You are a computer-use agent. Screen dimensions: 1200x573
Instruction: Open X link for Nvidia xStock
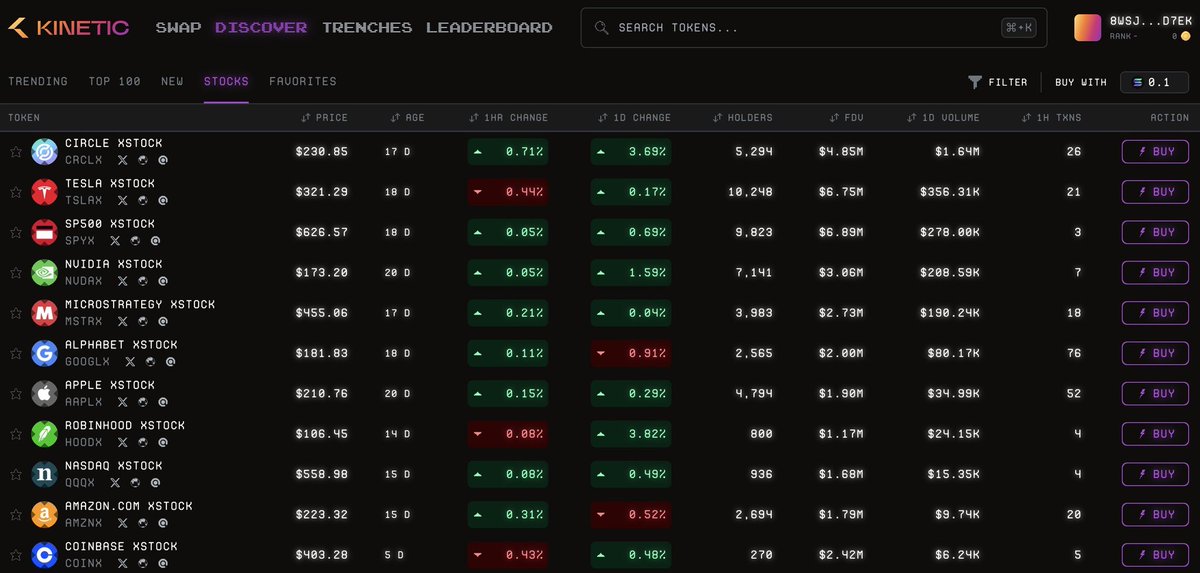pos(123,281)
